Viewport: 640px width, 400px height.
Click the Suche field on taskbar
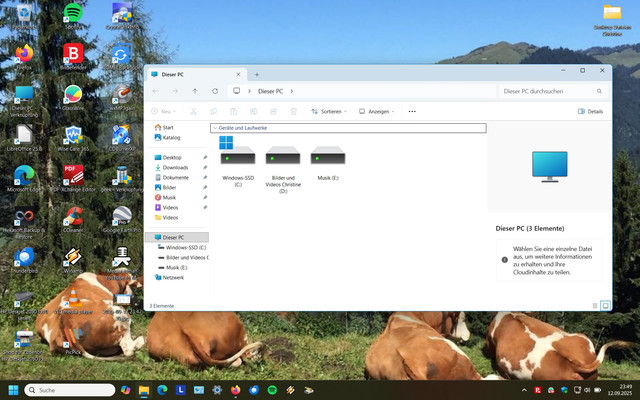pyautogui.click(x=70, y=390)
